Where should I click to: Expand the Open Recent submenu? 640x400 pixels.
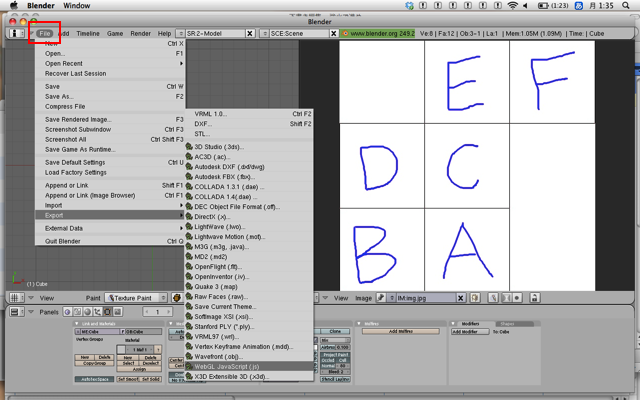click(110, 64)
